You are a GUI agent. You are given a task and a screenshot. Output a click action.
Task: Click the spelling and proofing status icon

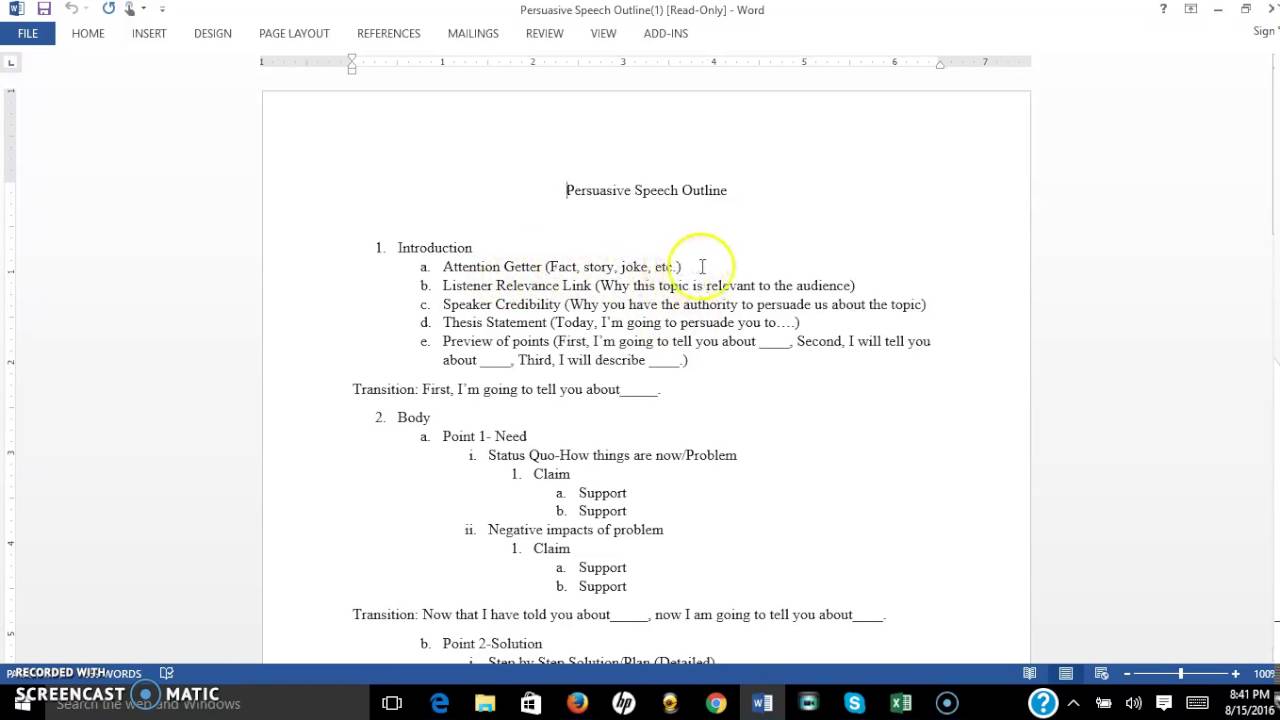click(x=167, y=673)
